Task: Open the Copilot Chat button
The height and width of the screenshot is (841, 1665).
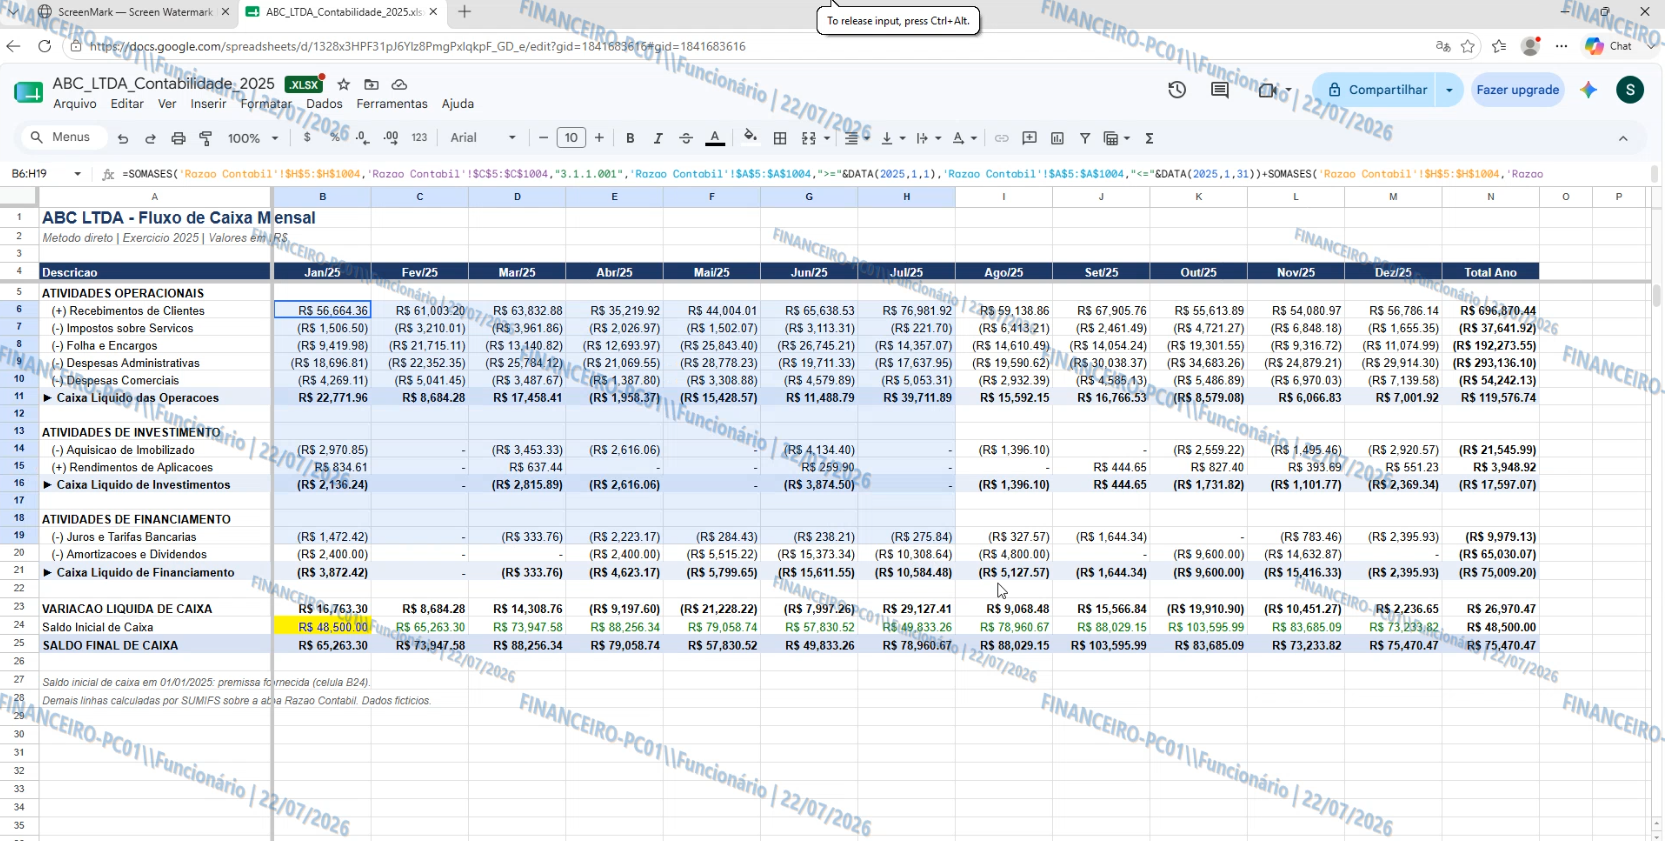Action: [x=1608, y=46]
